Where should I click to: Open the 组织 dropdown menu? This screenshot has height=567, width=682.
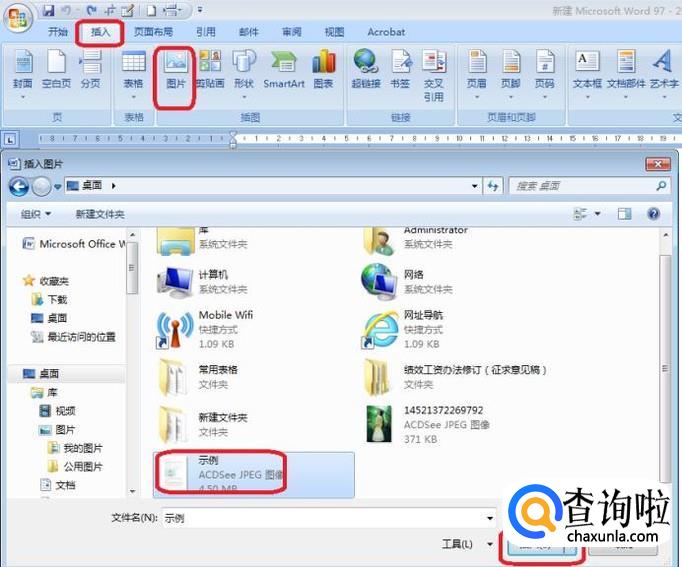point(36,214)
